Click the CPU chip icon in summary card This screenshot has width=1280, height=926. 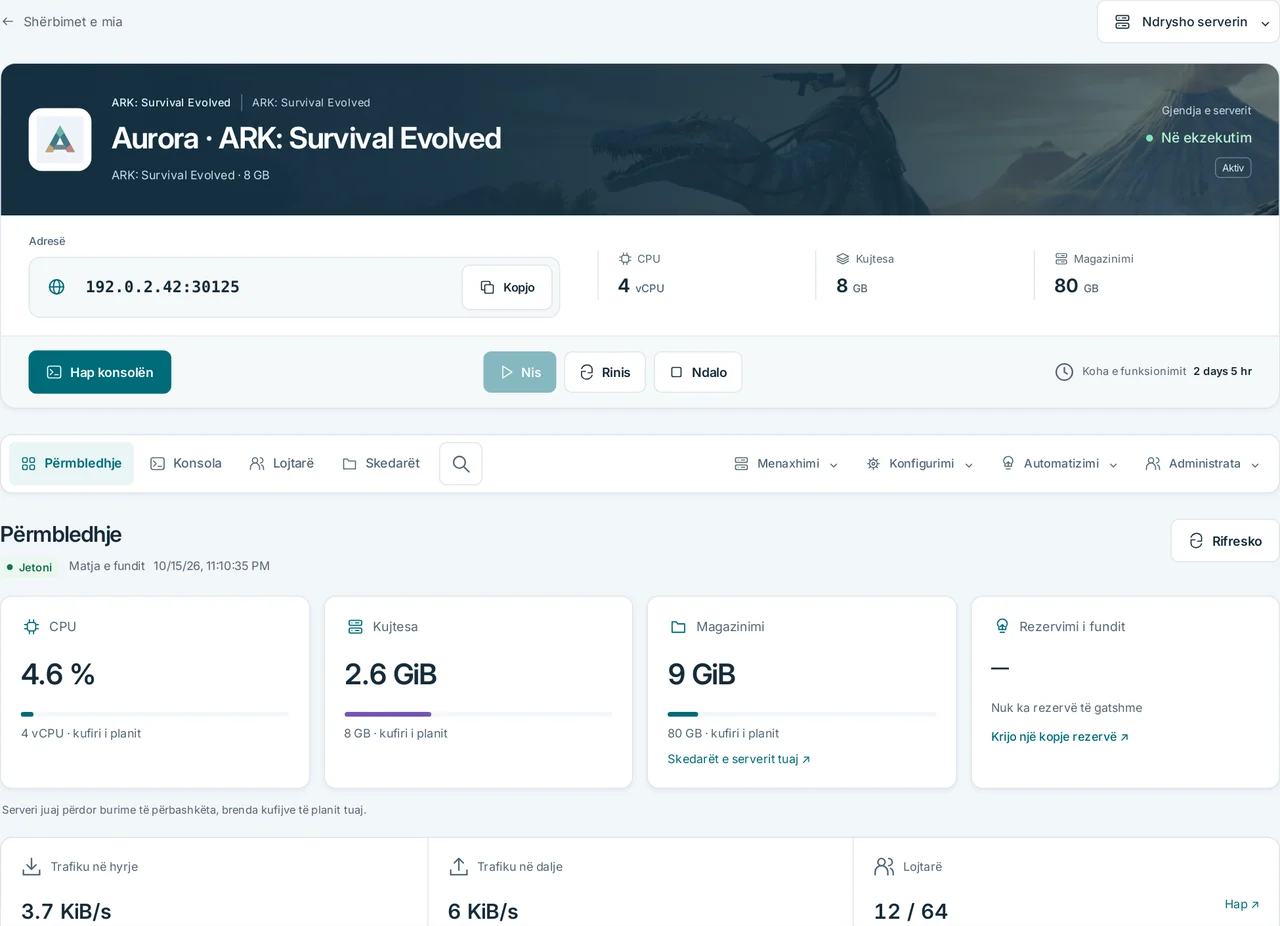(31, 626)
